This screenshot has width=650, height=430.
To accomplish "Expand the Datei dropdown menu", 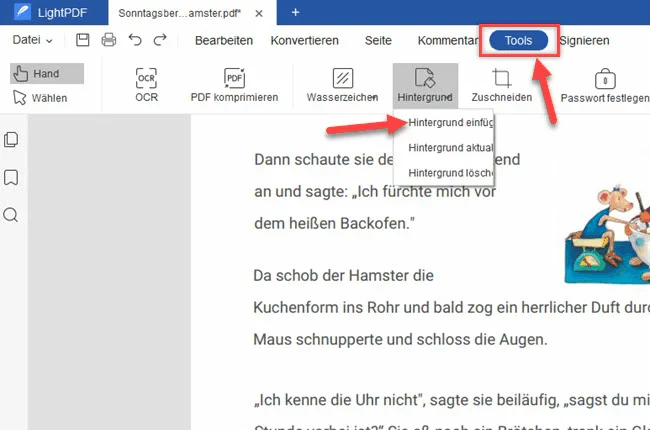I will tap(32, 40).
